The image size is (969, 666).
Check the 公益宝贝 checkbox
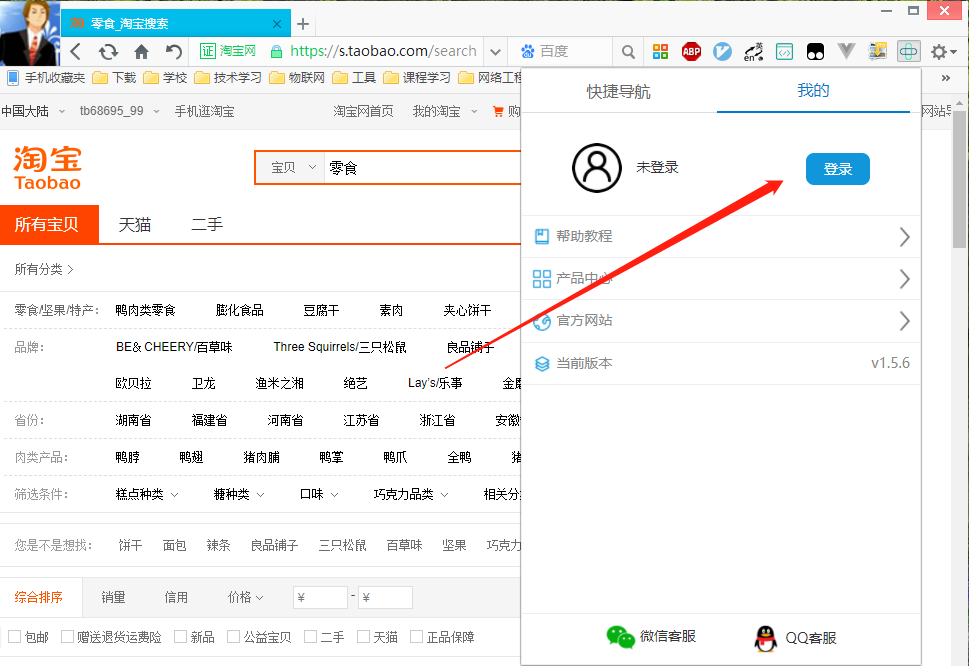point(233,636)
